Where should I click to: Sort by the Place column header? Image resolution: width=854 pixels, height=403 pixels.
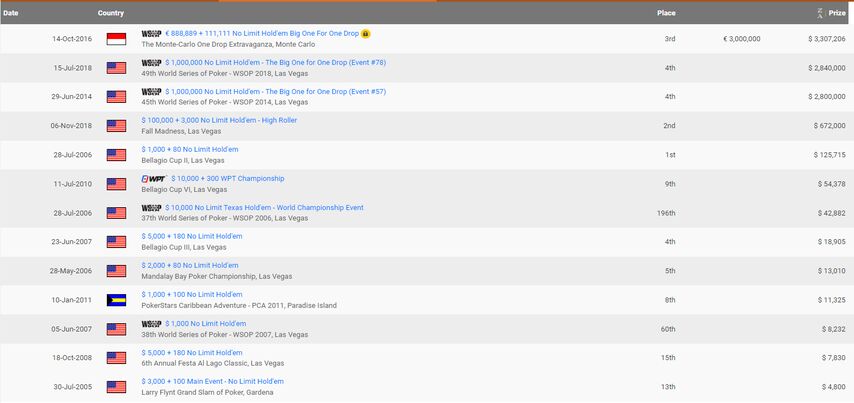tap(666, 13)
